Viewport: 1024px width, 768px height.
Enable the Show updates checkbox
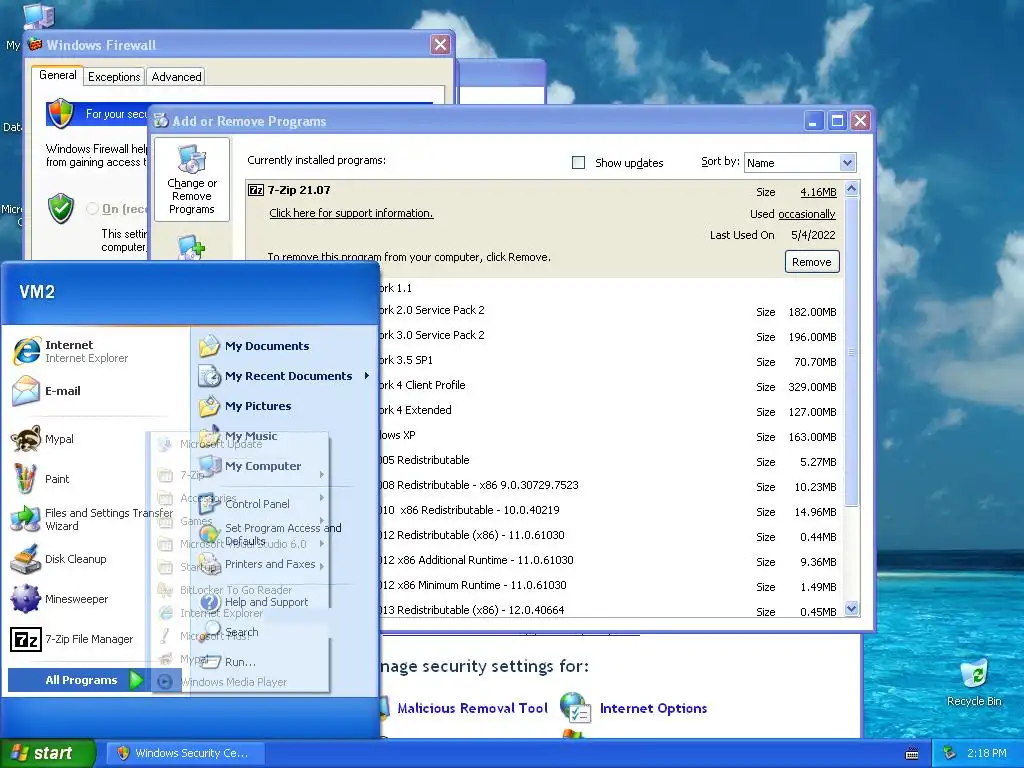point(578,162)
